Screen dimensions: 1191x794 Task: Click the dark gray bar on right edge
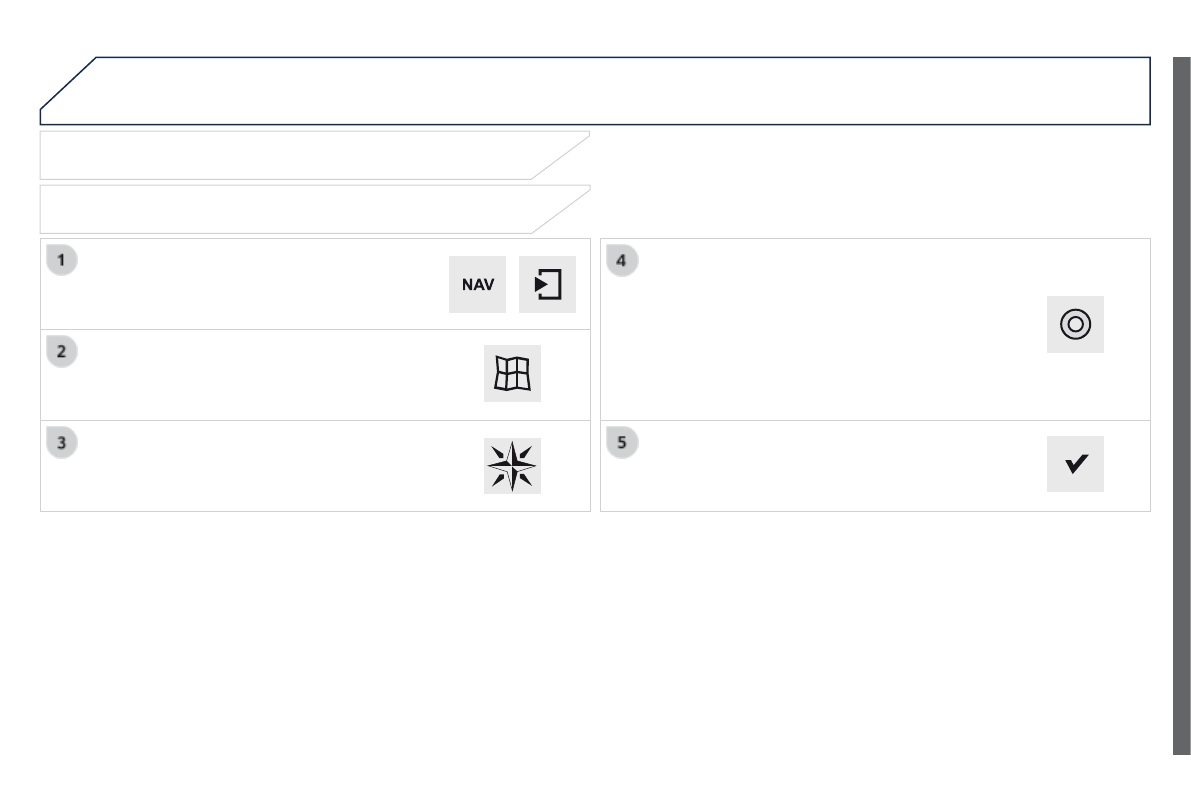pos(1181,400)
